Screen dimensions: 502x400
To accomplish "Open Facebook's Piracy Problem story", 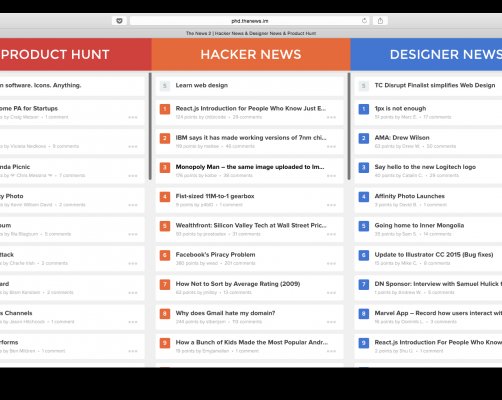I will [x=215, y=255].
